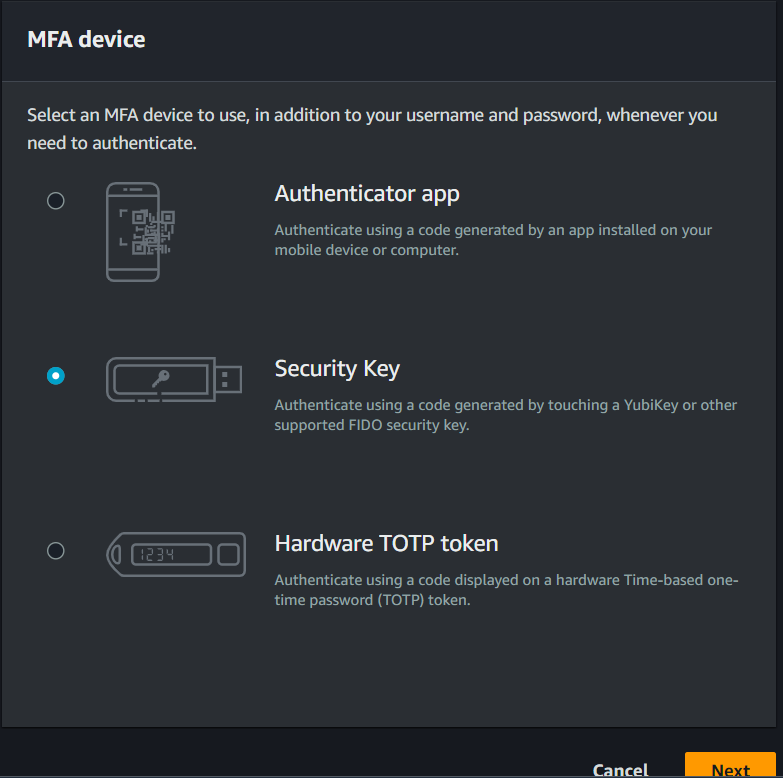
Task: Click the hardware TOTP token icon
Action: coord(176,554)
